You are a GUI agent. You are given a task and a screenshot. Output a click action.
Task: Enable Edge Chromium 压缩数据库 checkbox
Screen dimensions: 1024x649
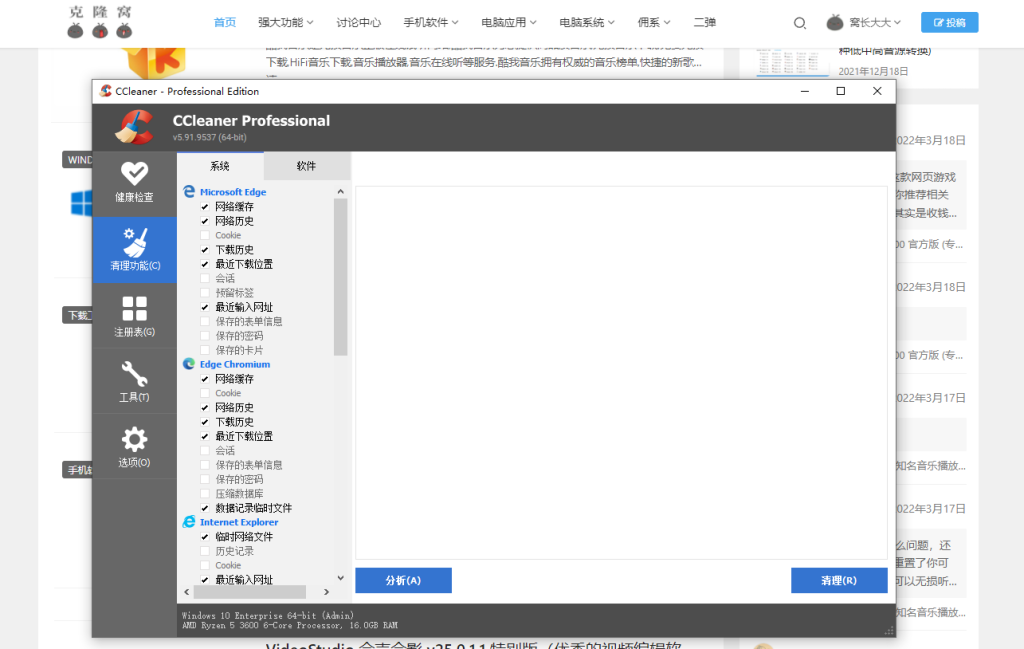pos(204,494)
